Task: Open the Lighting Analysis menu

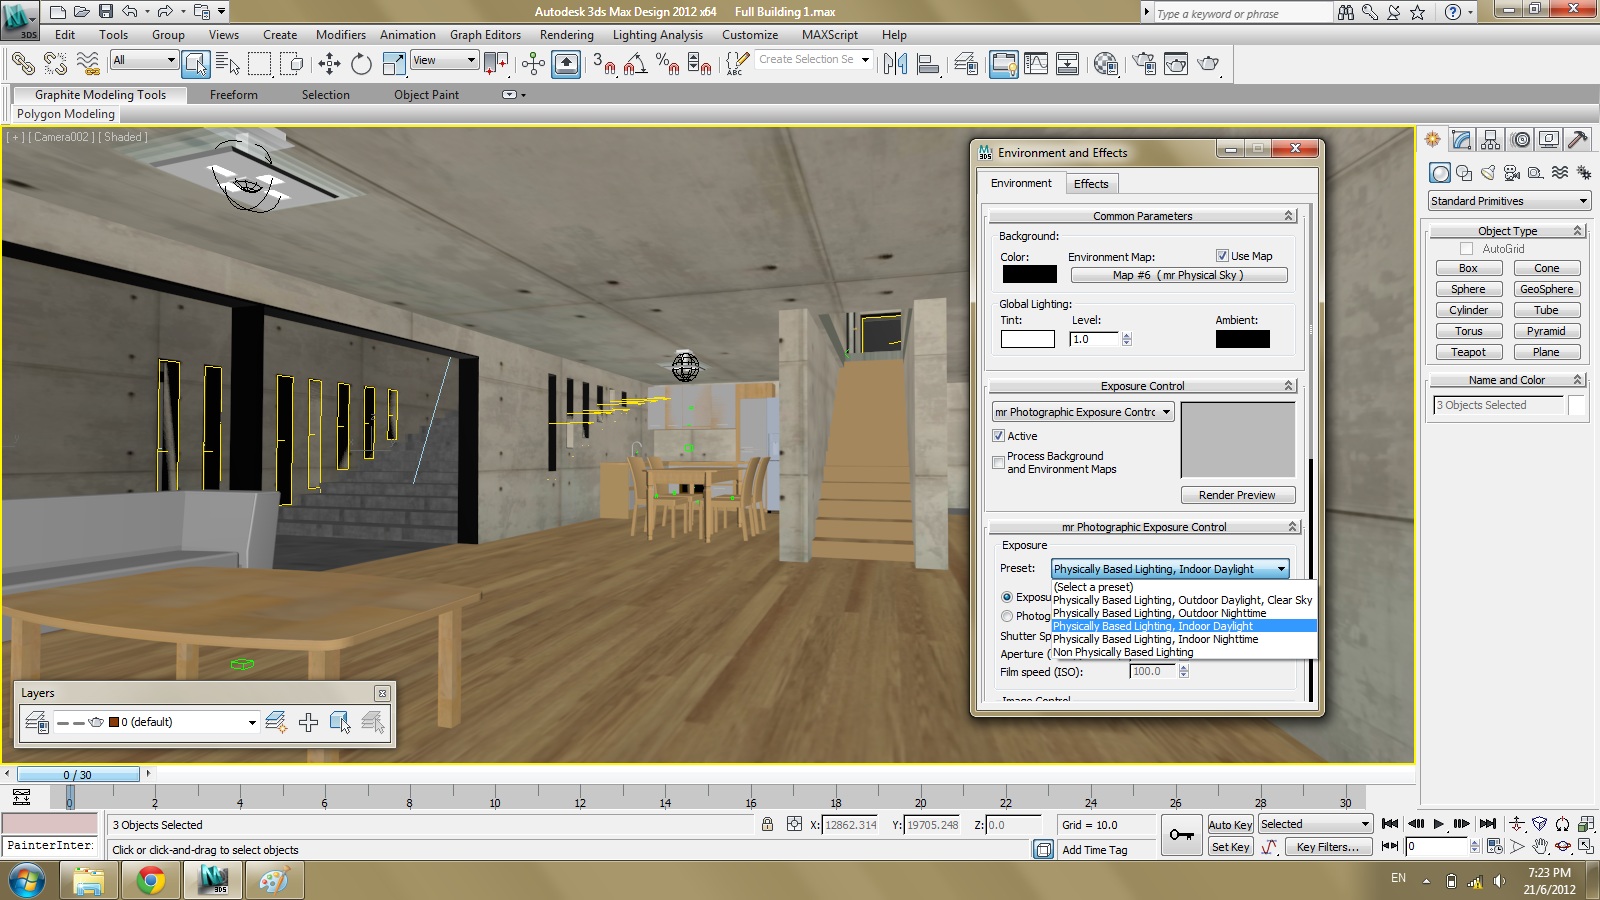Action: click(x=657, y=35)
